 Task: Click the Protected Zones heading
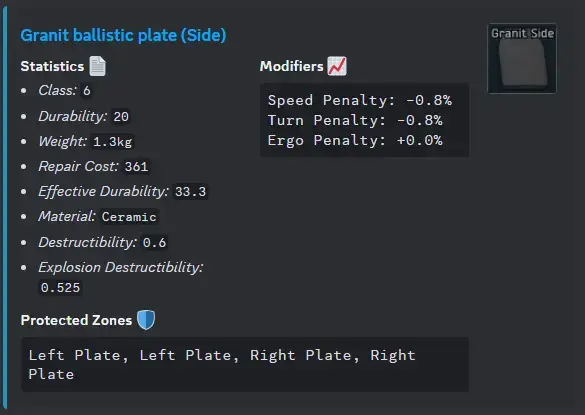76,320
